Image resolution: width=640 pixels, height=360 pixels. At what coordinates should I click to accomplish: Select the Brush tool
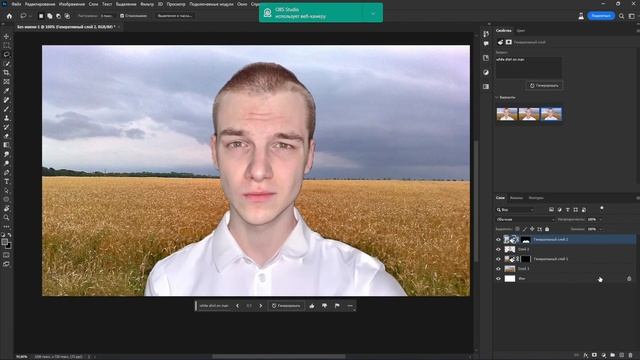coord(7,109)
